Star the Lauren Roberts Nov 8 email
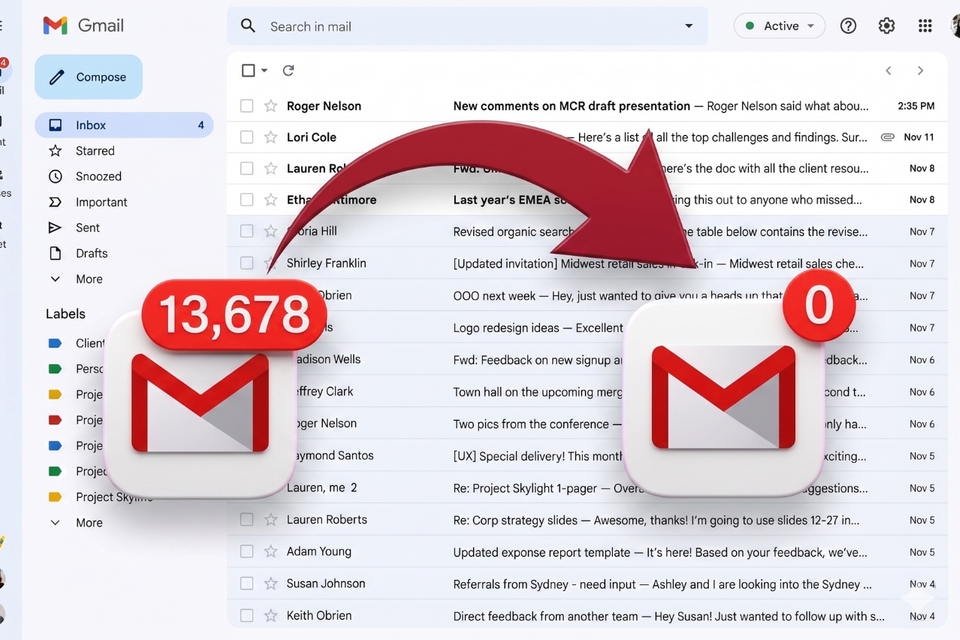 point(271,168)
